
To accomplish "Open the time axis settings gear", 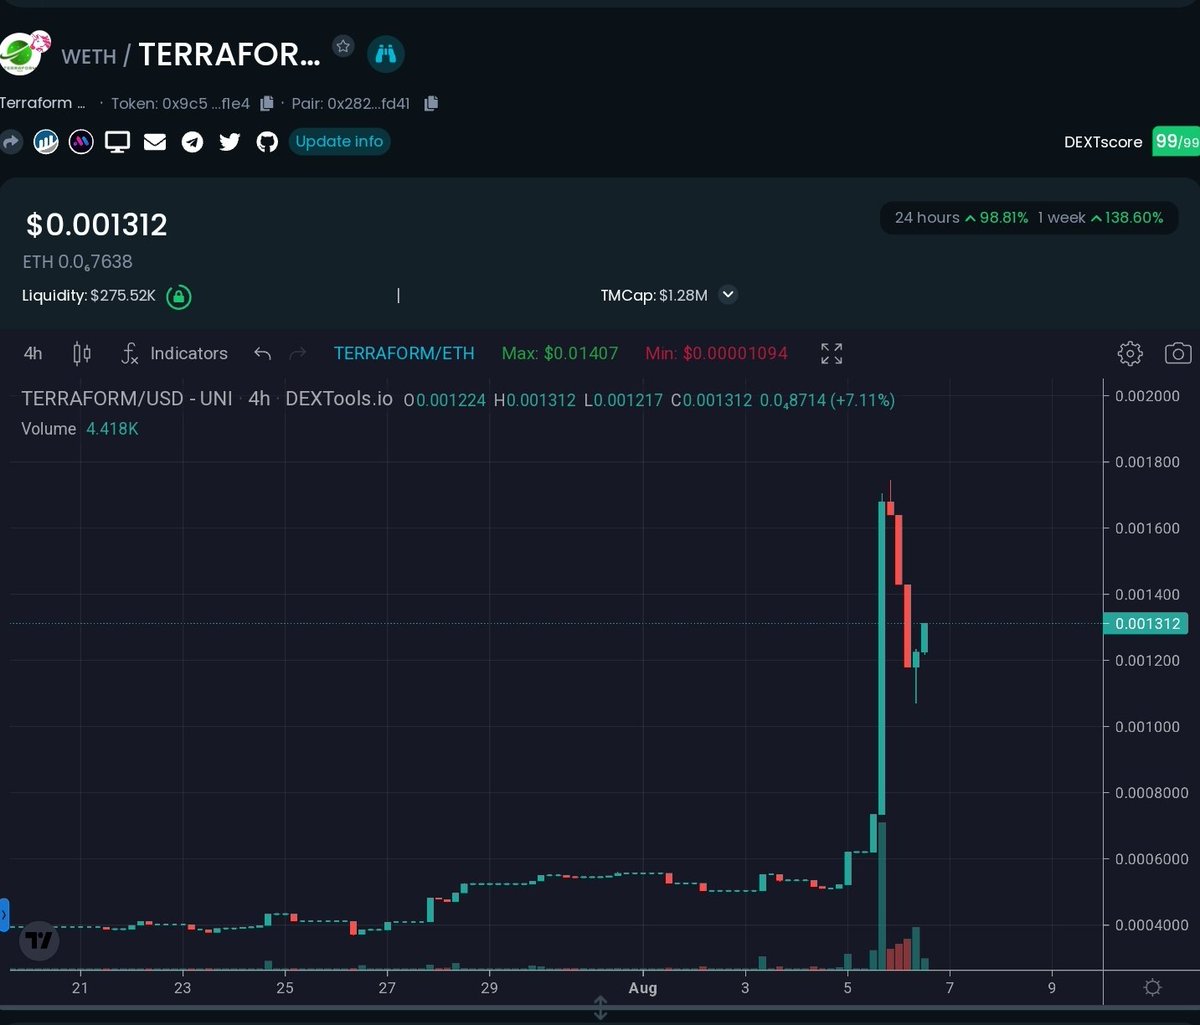I will pos(1152,988).
